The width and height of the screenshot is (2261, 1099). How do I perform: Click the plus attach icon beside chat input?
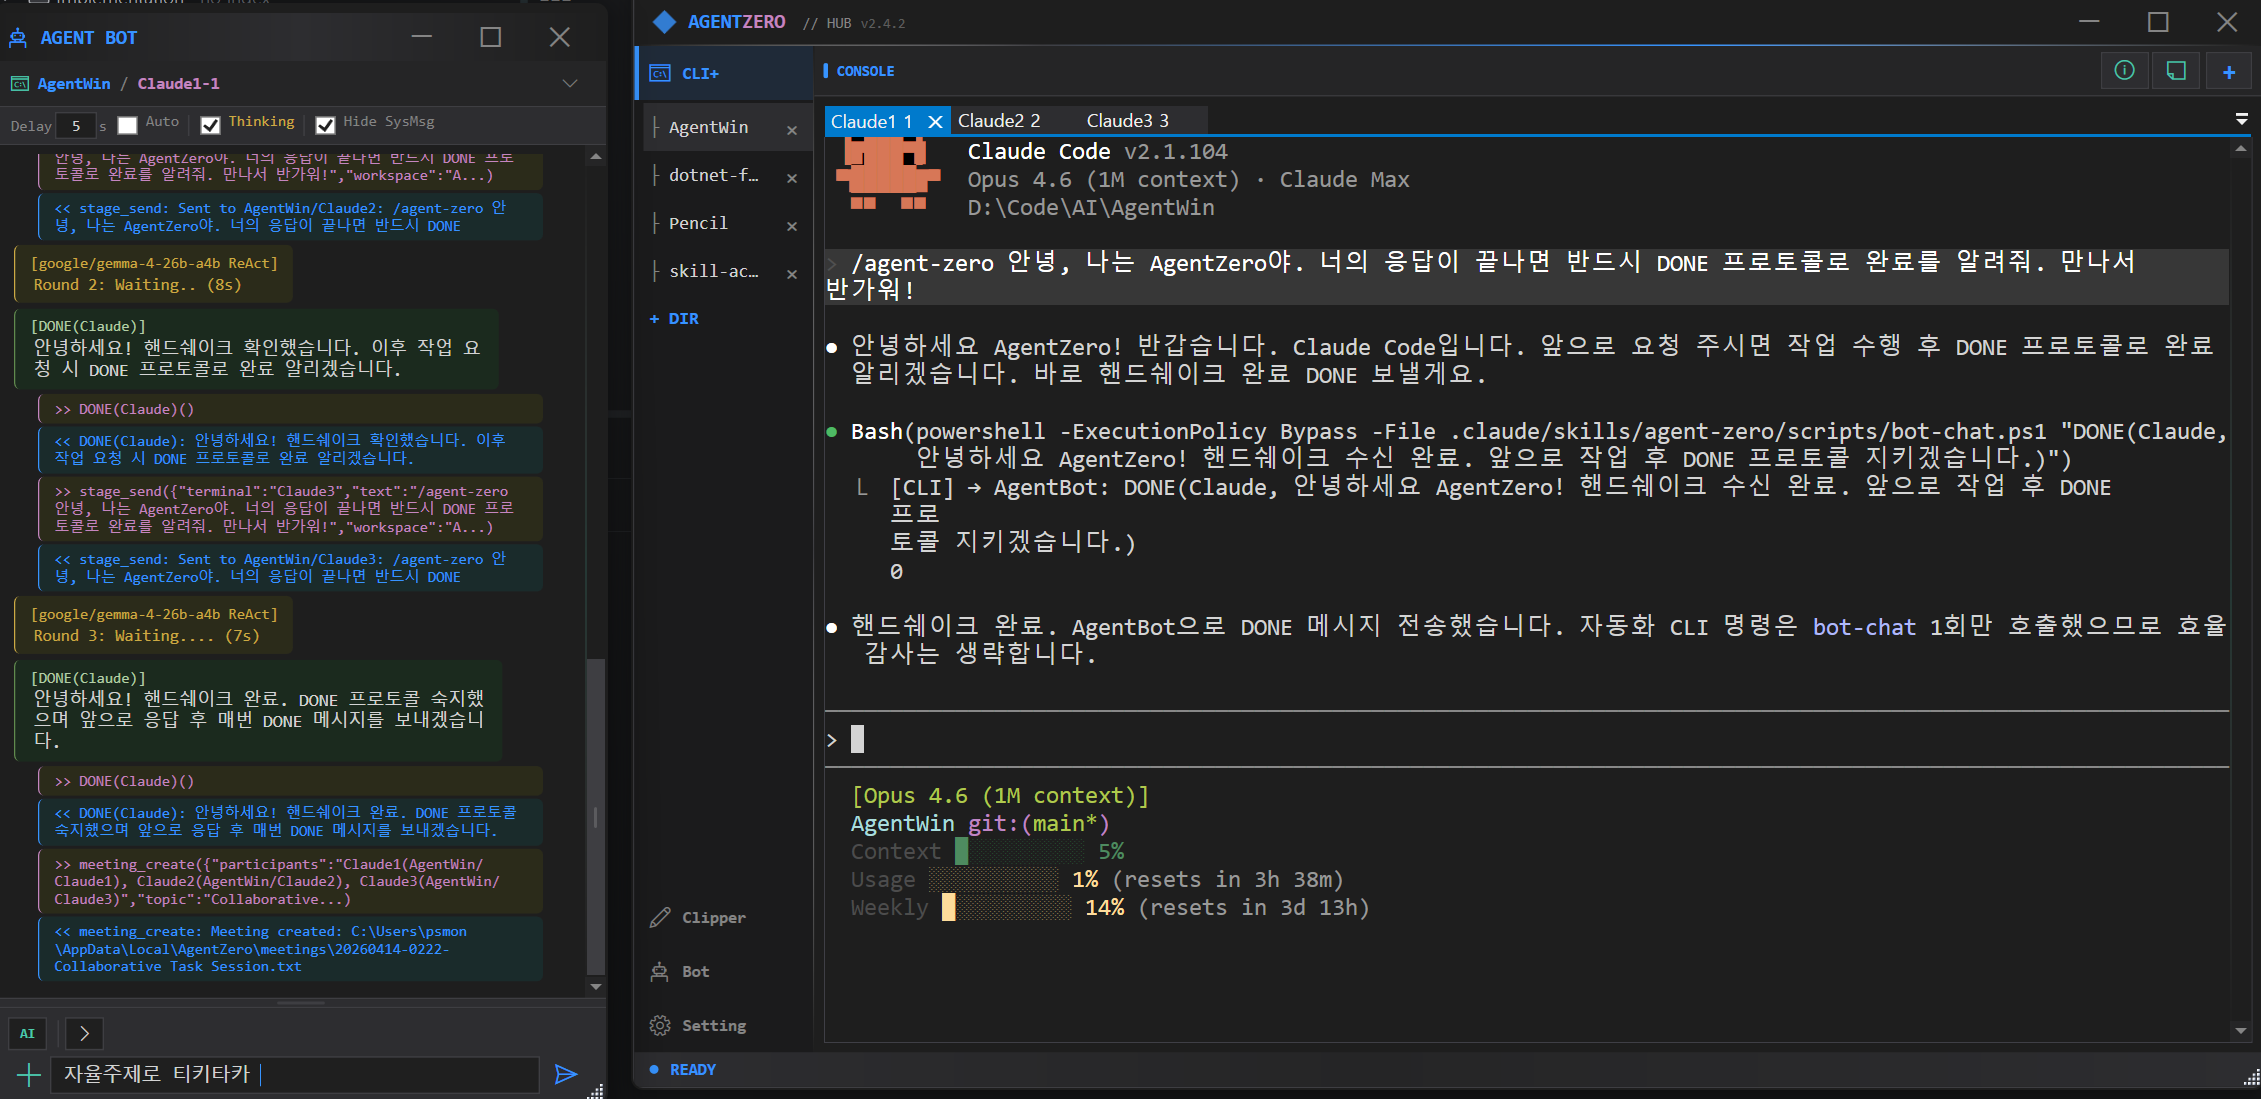click(29, 1075)
